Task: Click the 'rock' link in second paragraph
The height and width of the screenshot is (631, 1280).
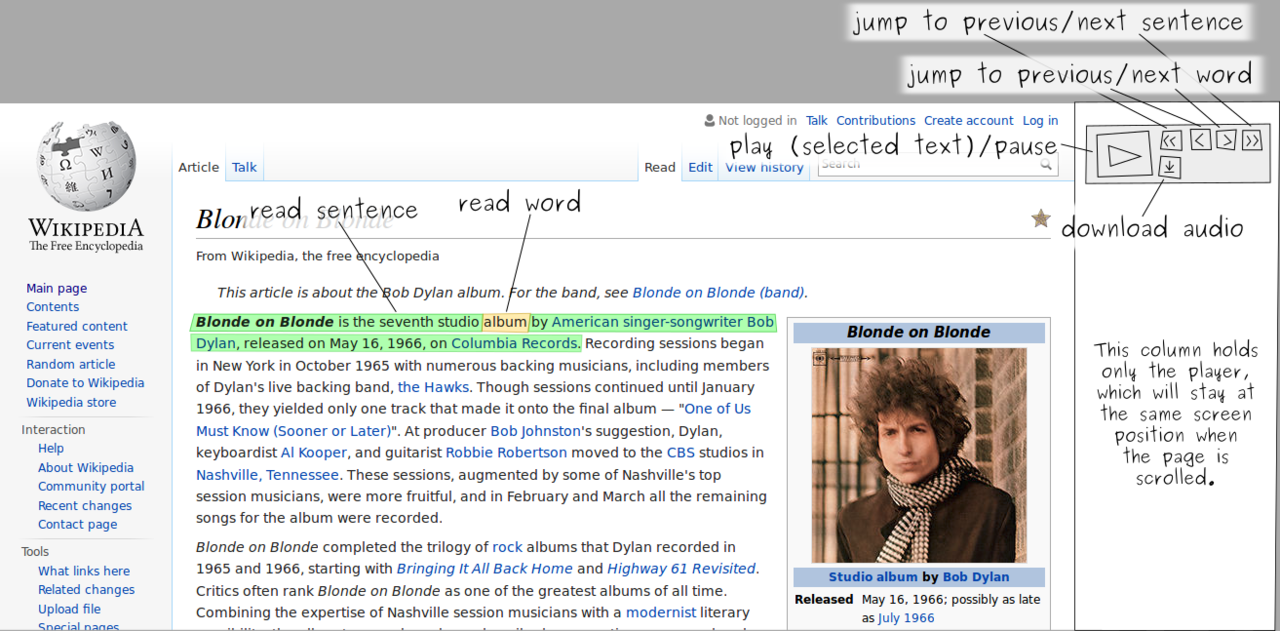Action: click(x=507, y=547)
